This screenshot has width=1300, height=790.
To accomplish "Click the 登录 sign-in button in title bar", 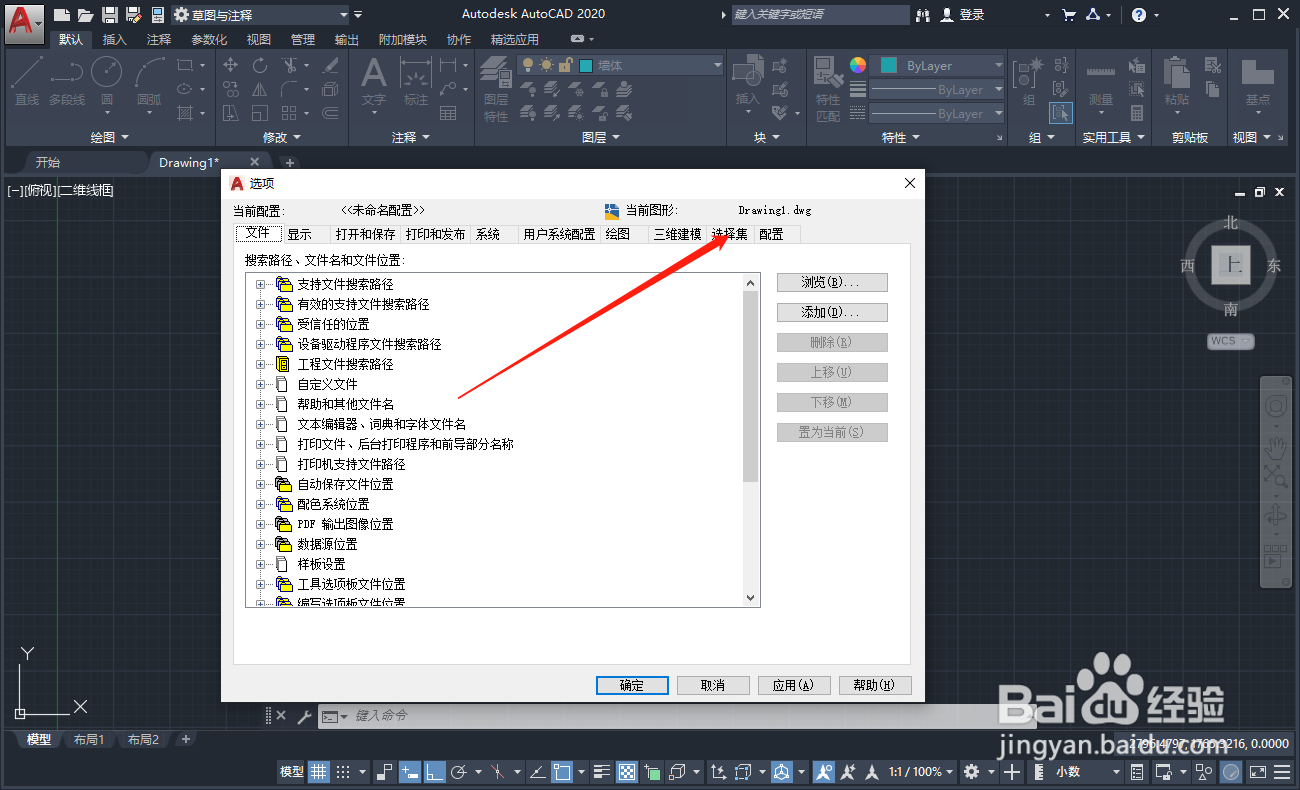I will point(963,15).
